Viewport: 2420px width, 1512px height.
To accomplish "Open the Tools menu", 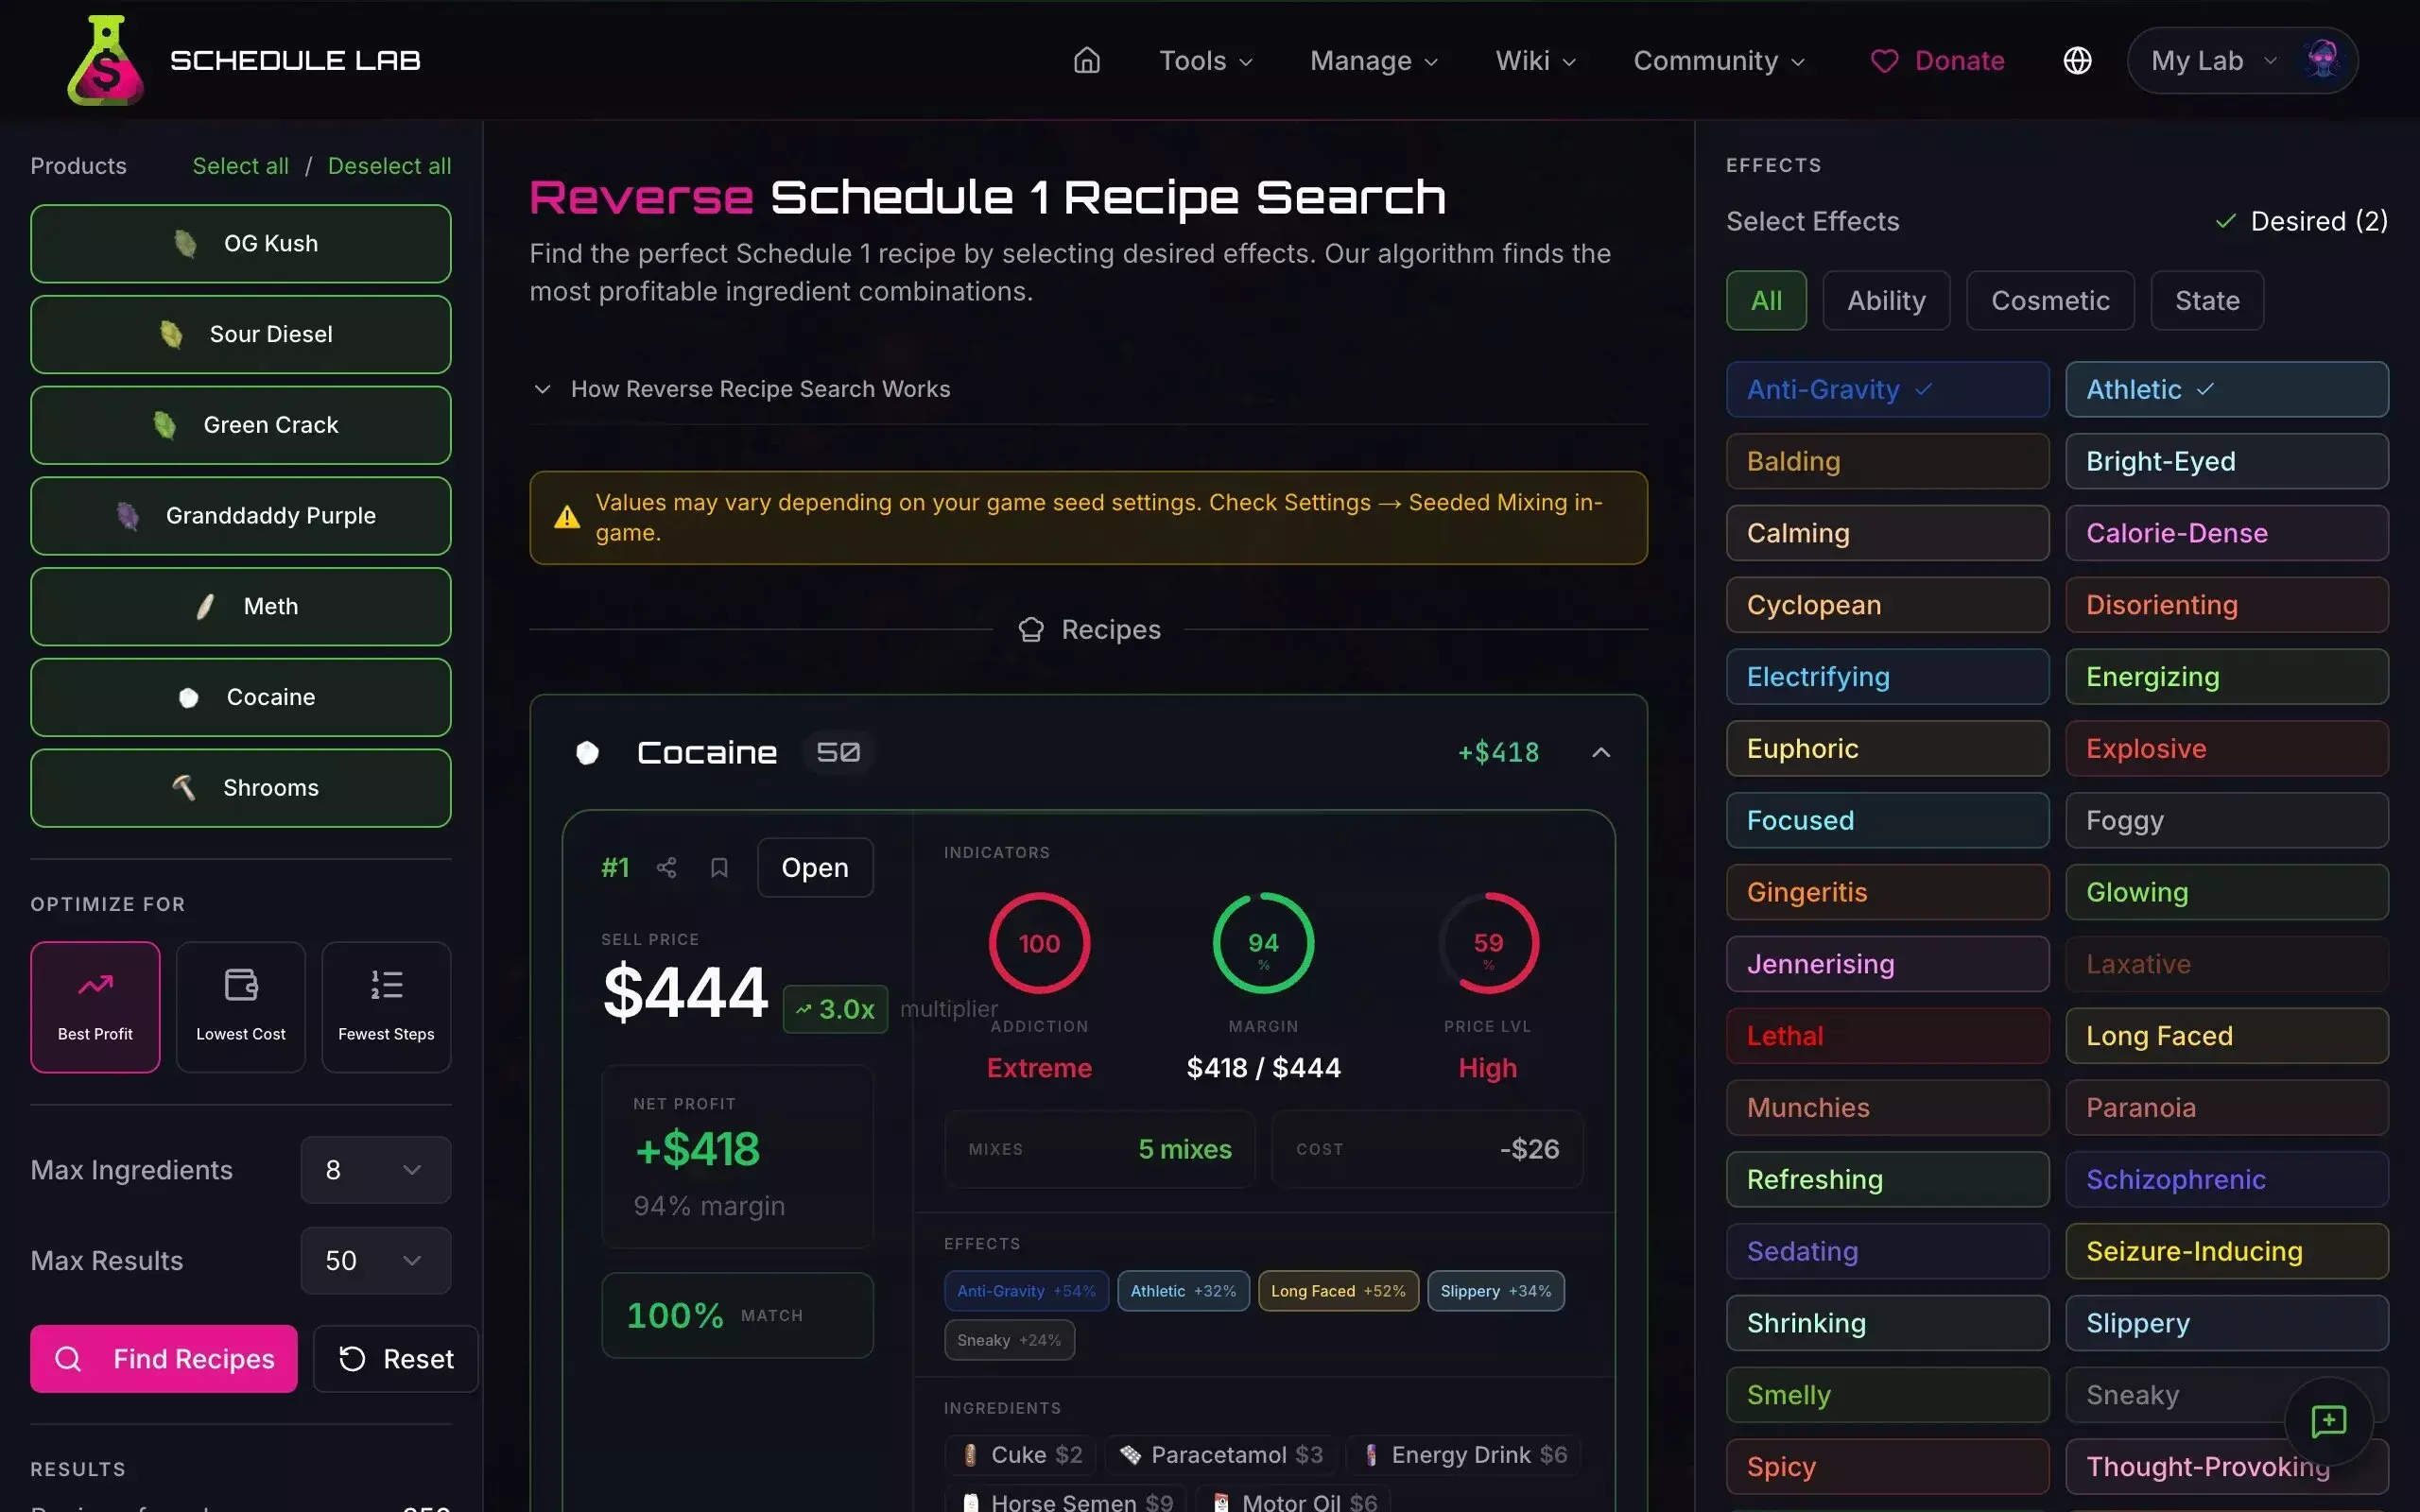I will 1205,61.
